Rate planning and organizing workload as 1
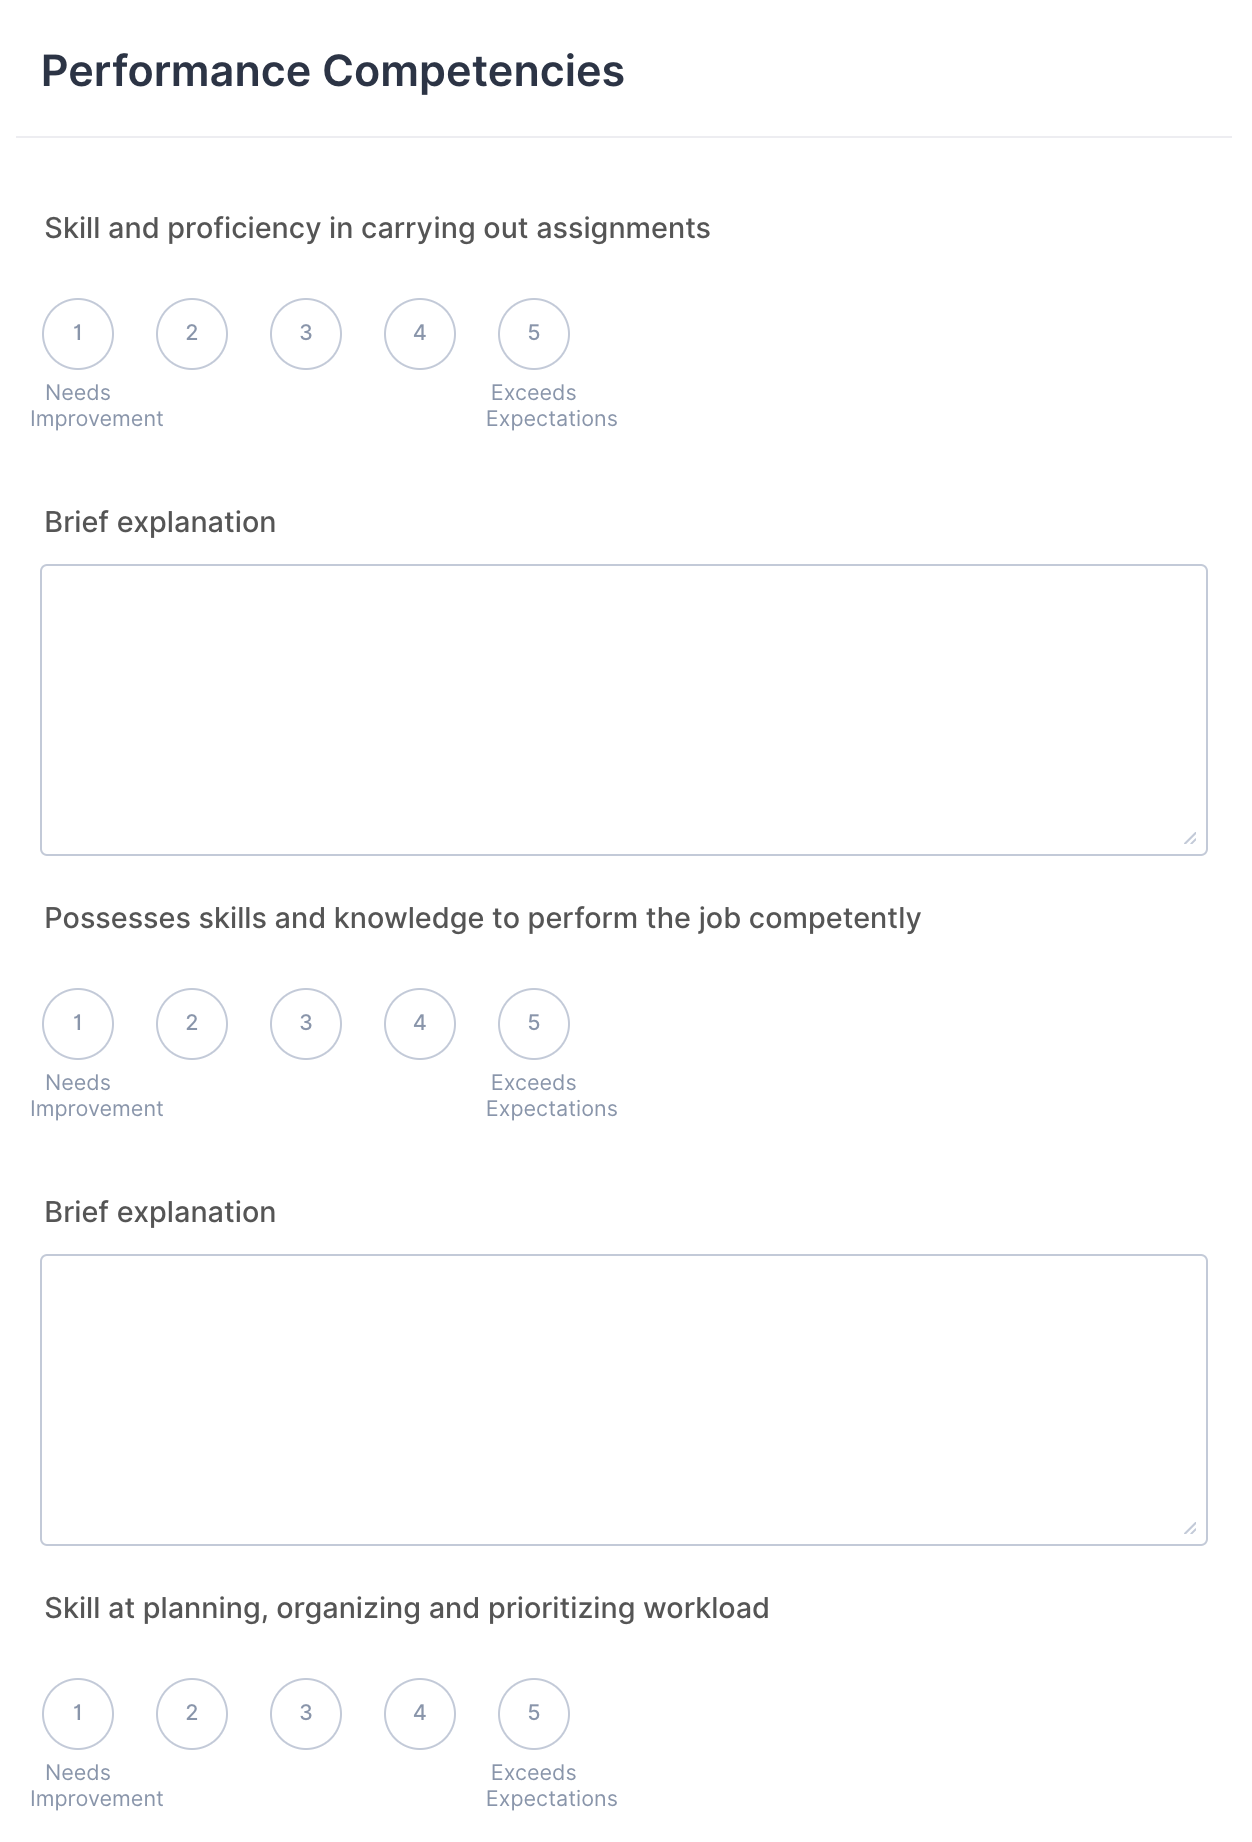The image size is (1252, 1842). (x=78, y=1714)
